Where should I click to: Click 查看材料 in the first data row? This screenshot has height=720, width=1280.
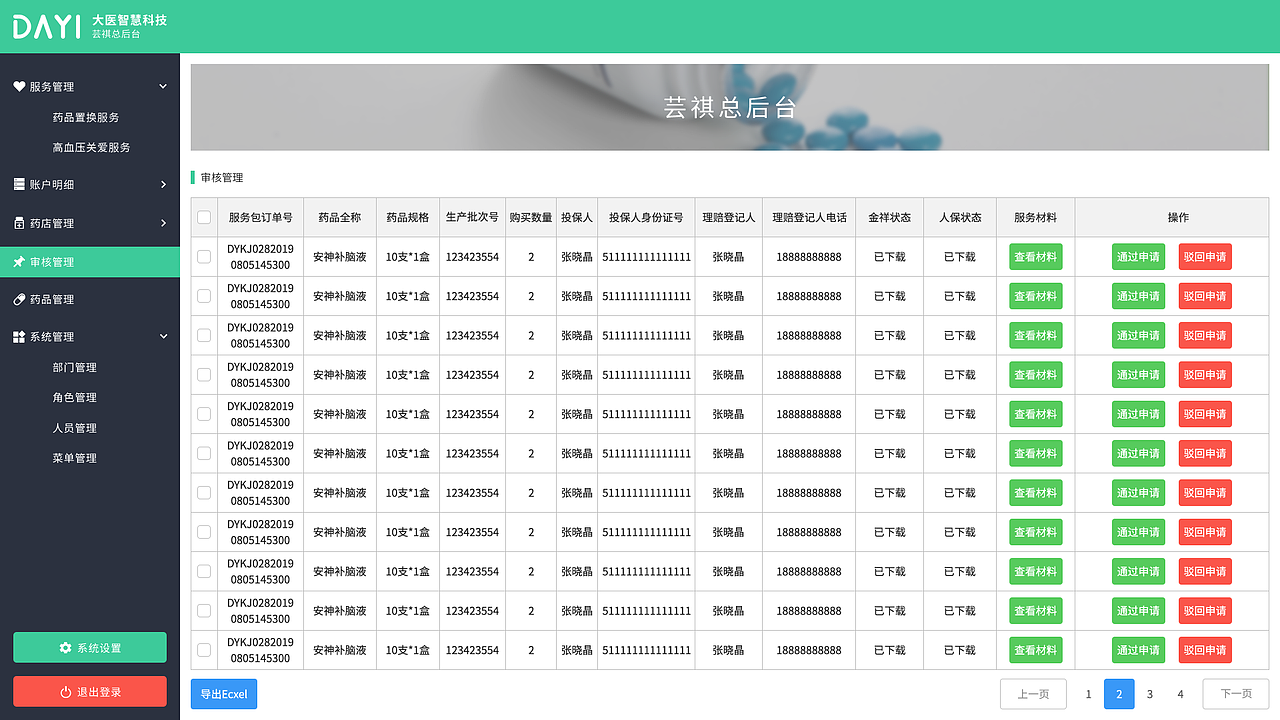[x=1036, y=257]
